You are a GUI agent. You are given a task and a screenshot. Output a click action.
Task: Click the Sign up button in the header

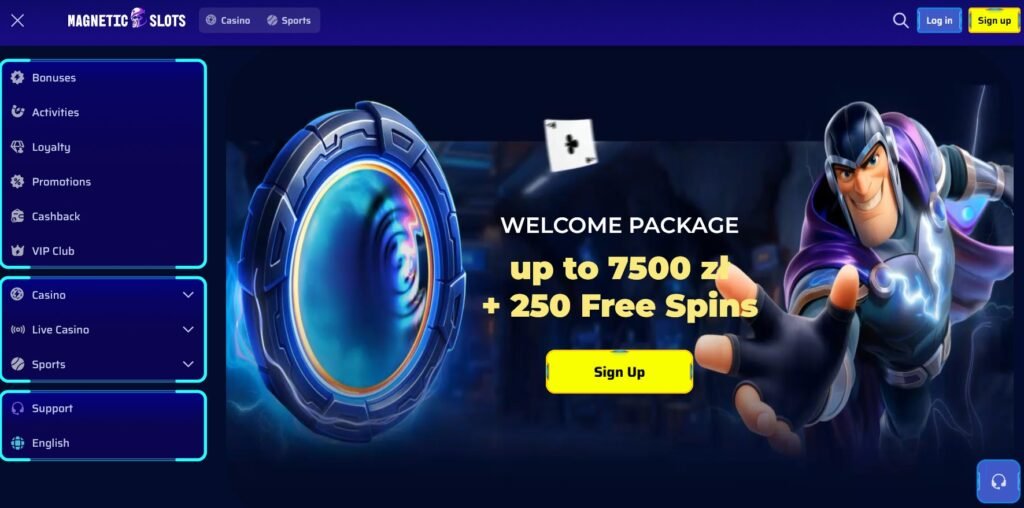point(994,20)
